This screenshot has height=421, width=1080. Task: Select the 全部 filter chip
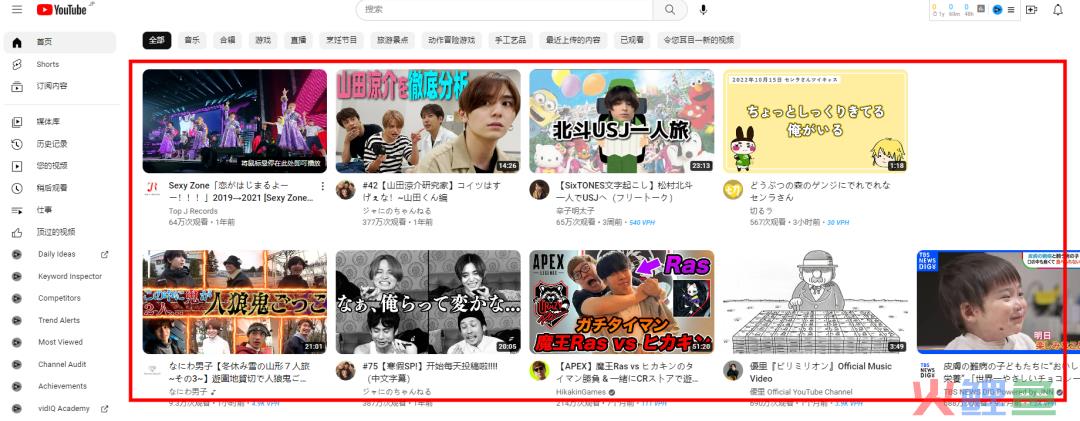tap(157, 40)
